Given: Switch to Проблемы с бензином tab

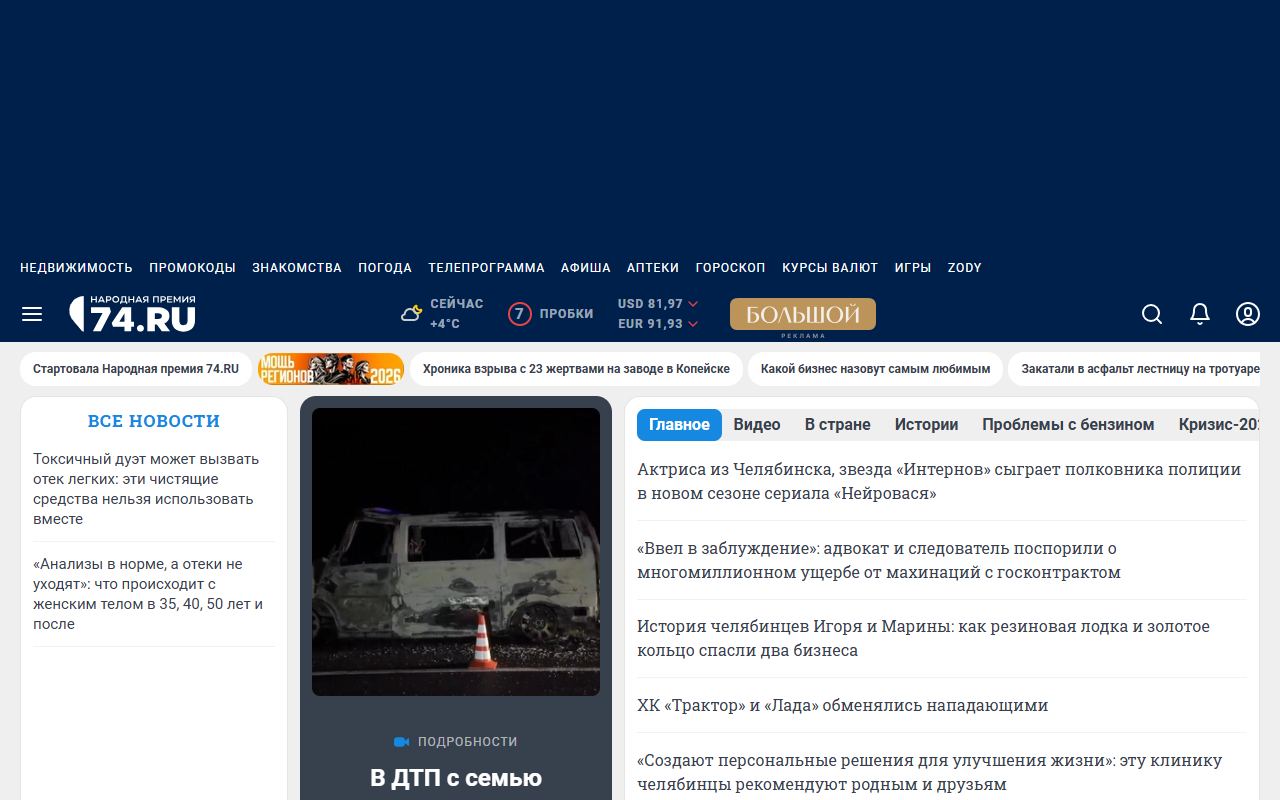Looking at the screenshot, I should (1068, 425).
